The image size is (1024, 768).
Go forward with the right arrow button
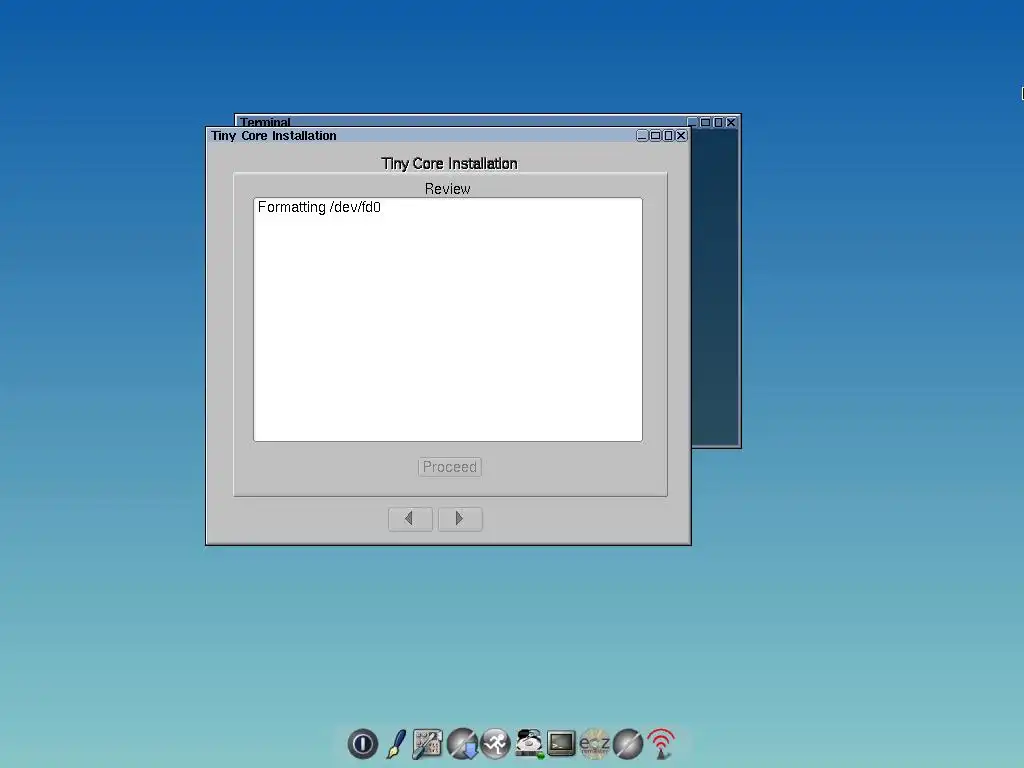[460, 519]
